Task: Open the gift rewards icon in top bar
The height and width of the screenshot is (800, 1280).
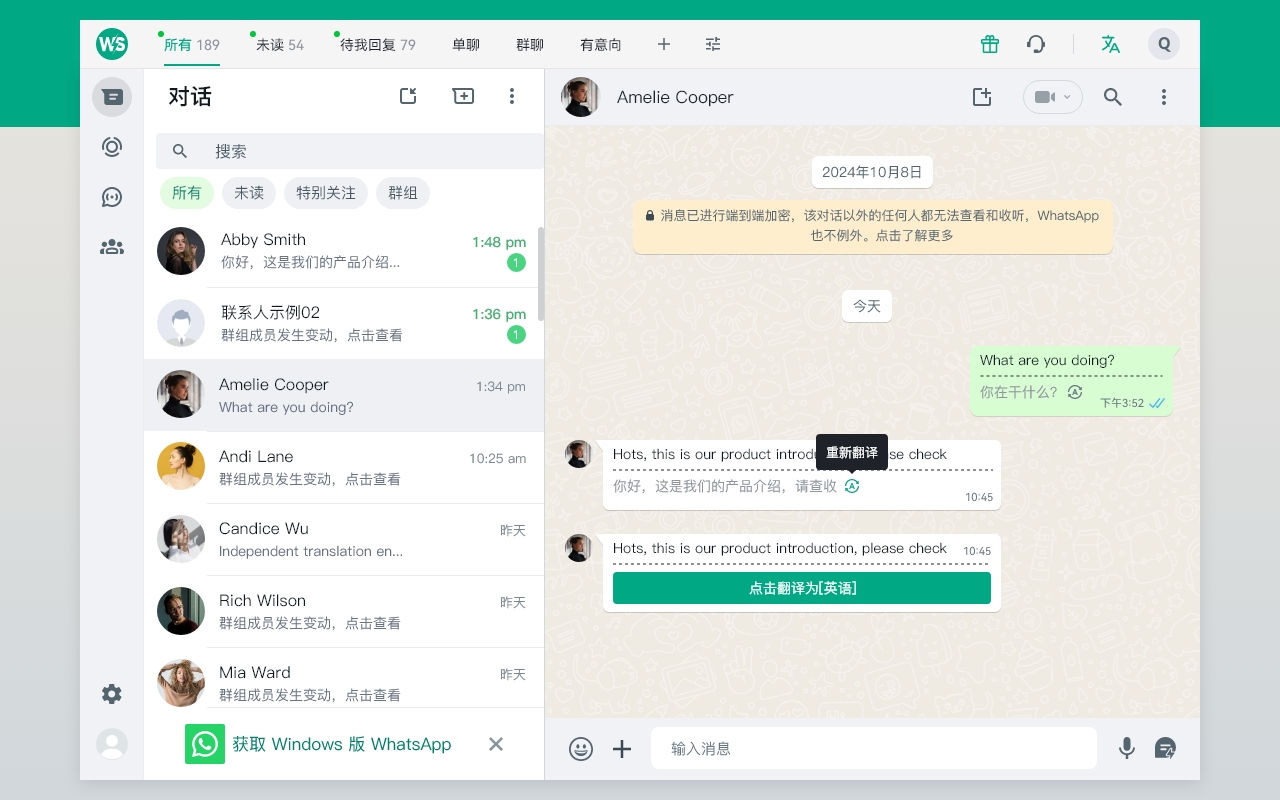Action: point(989,44)
